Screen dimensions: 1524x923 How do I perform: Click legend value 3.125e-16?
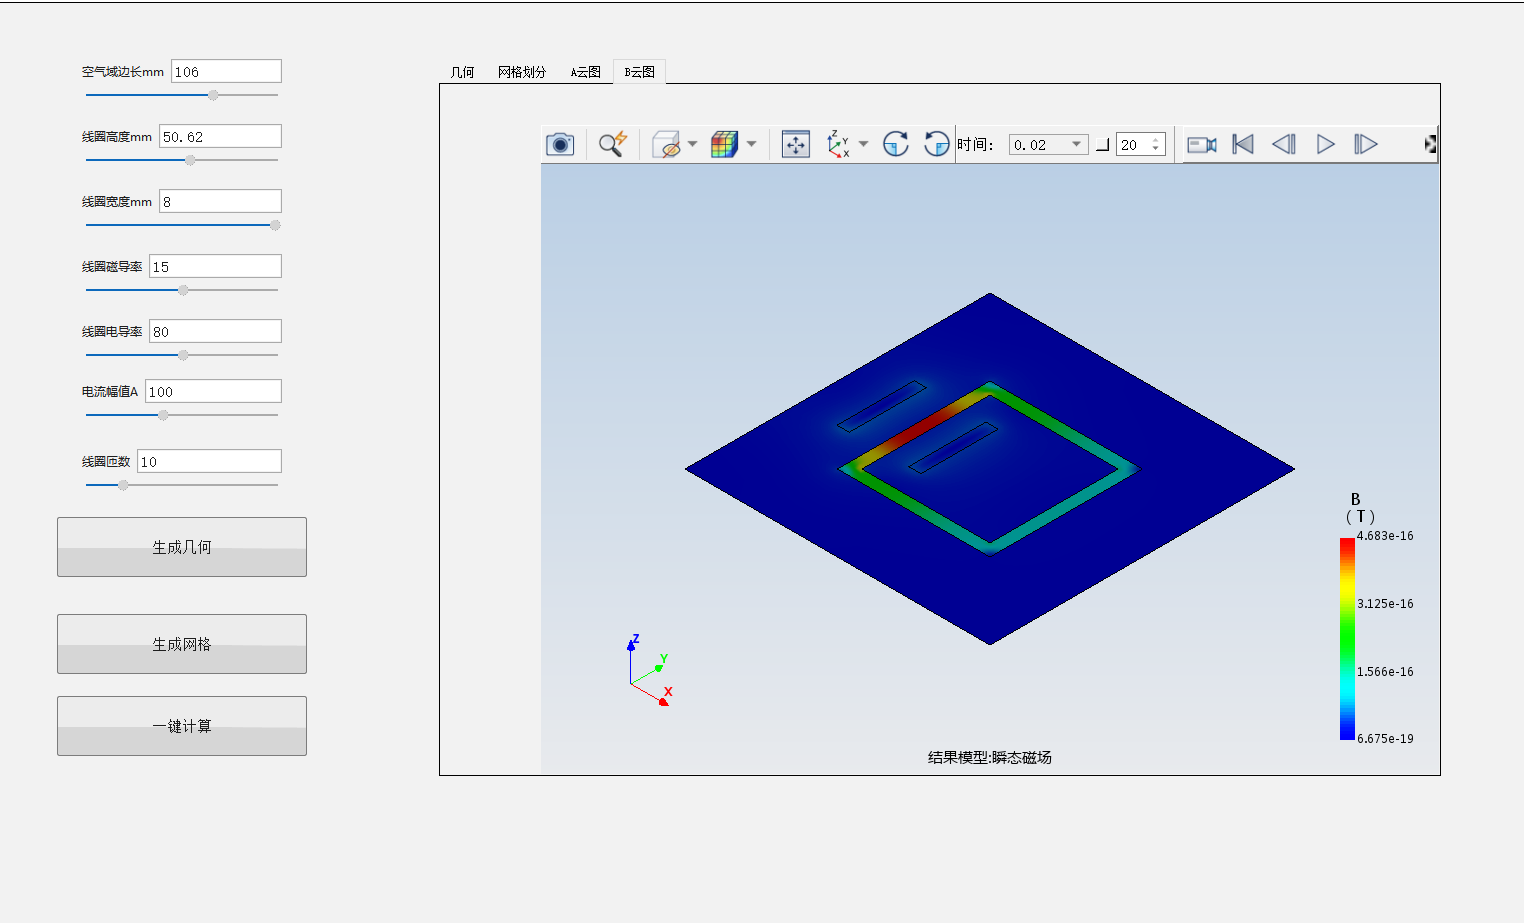click(x=1385, y=604)
